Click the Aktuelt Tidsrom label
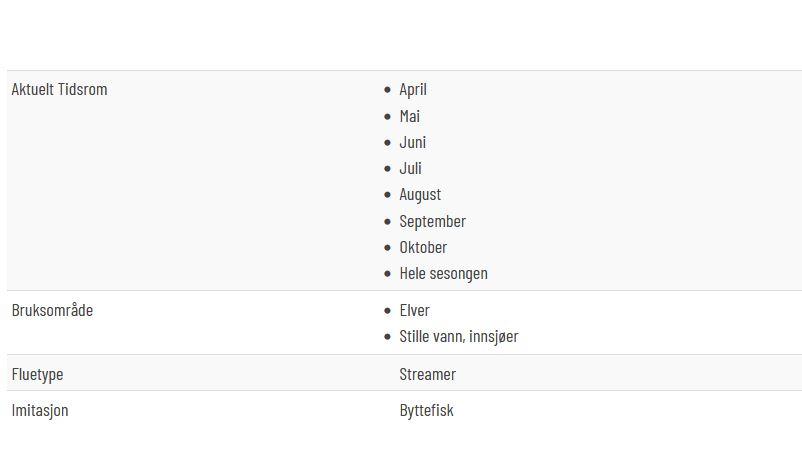 [x=59, y=89]
